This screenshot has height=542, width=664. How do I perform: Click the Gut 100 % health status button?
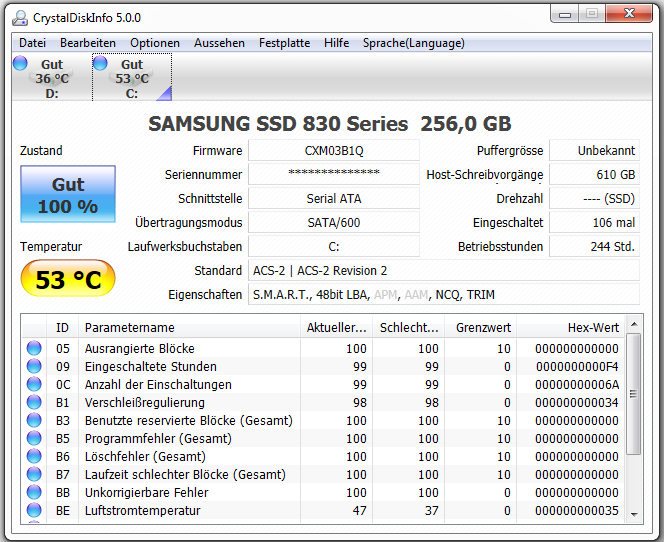[x=68, y=194]
